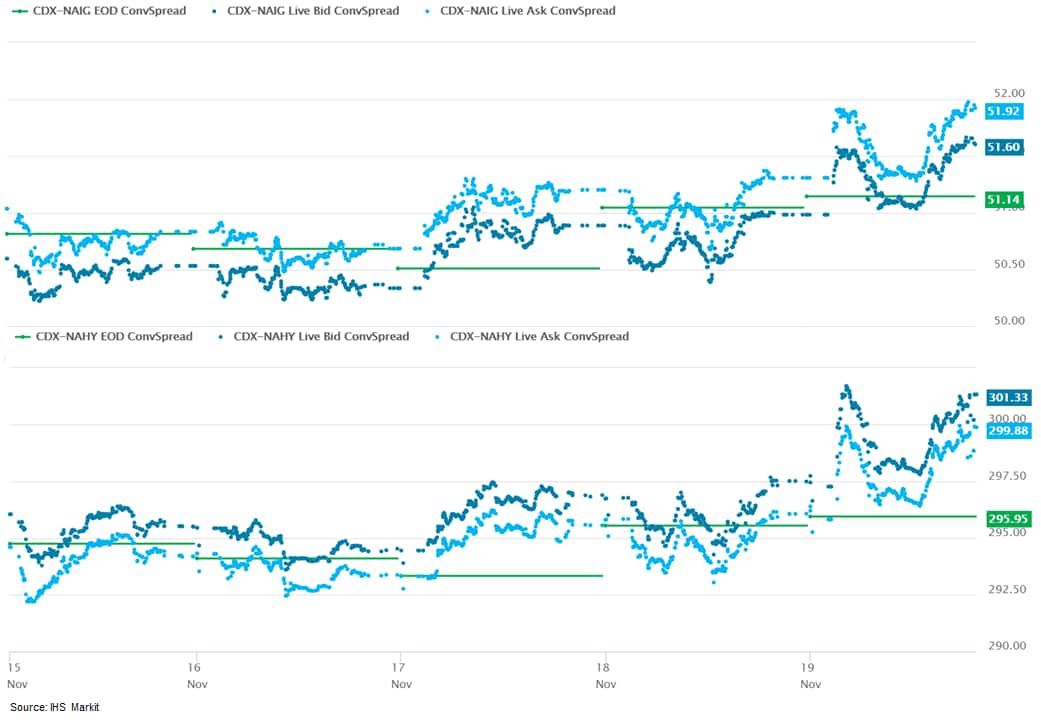
Task: Click the 18 Nov date axis label
Action: (605, 674)
